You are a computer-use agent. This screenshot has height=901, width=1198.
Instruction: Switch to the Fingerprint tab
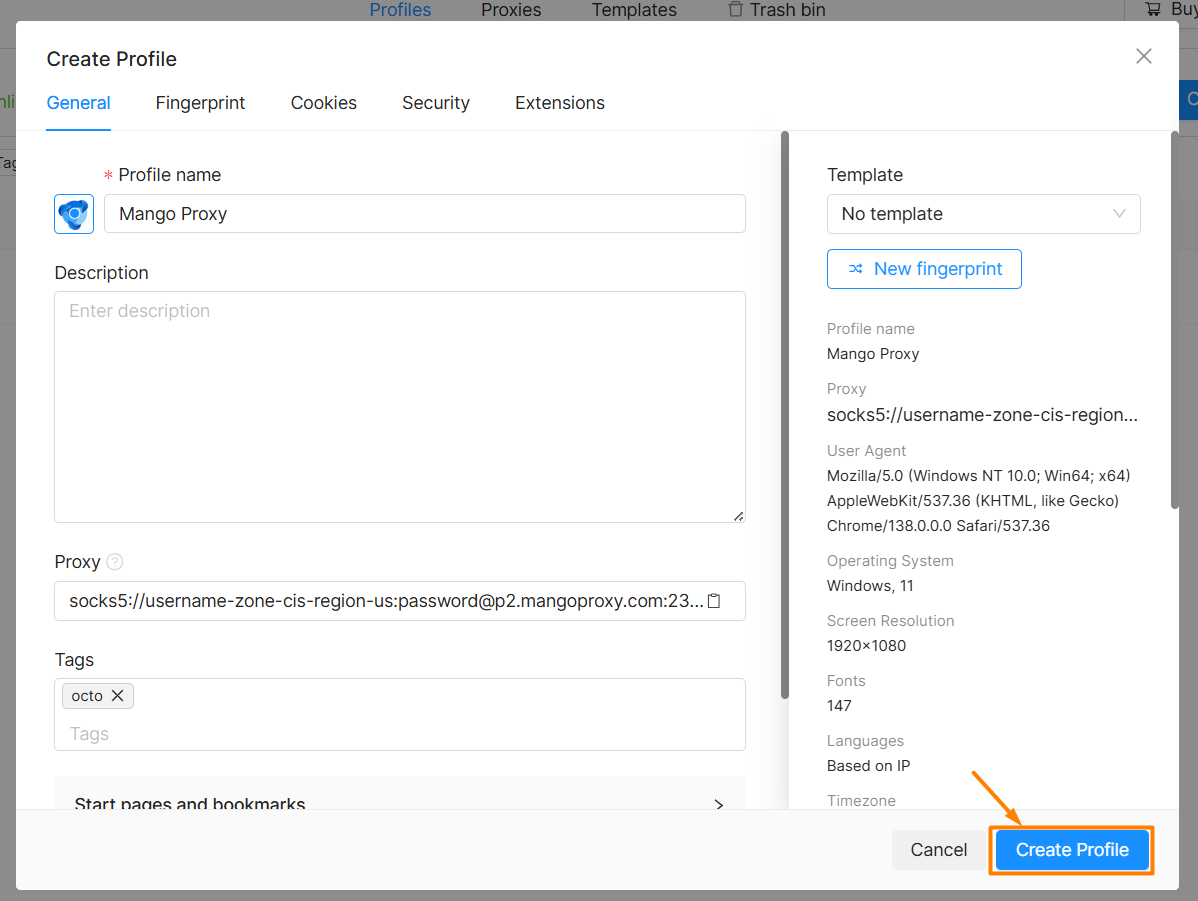[200, 103]
